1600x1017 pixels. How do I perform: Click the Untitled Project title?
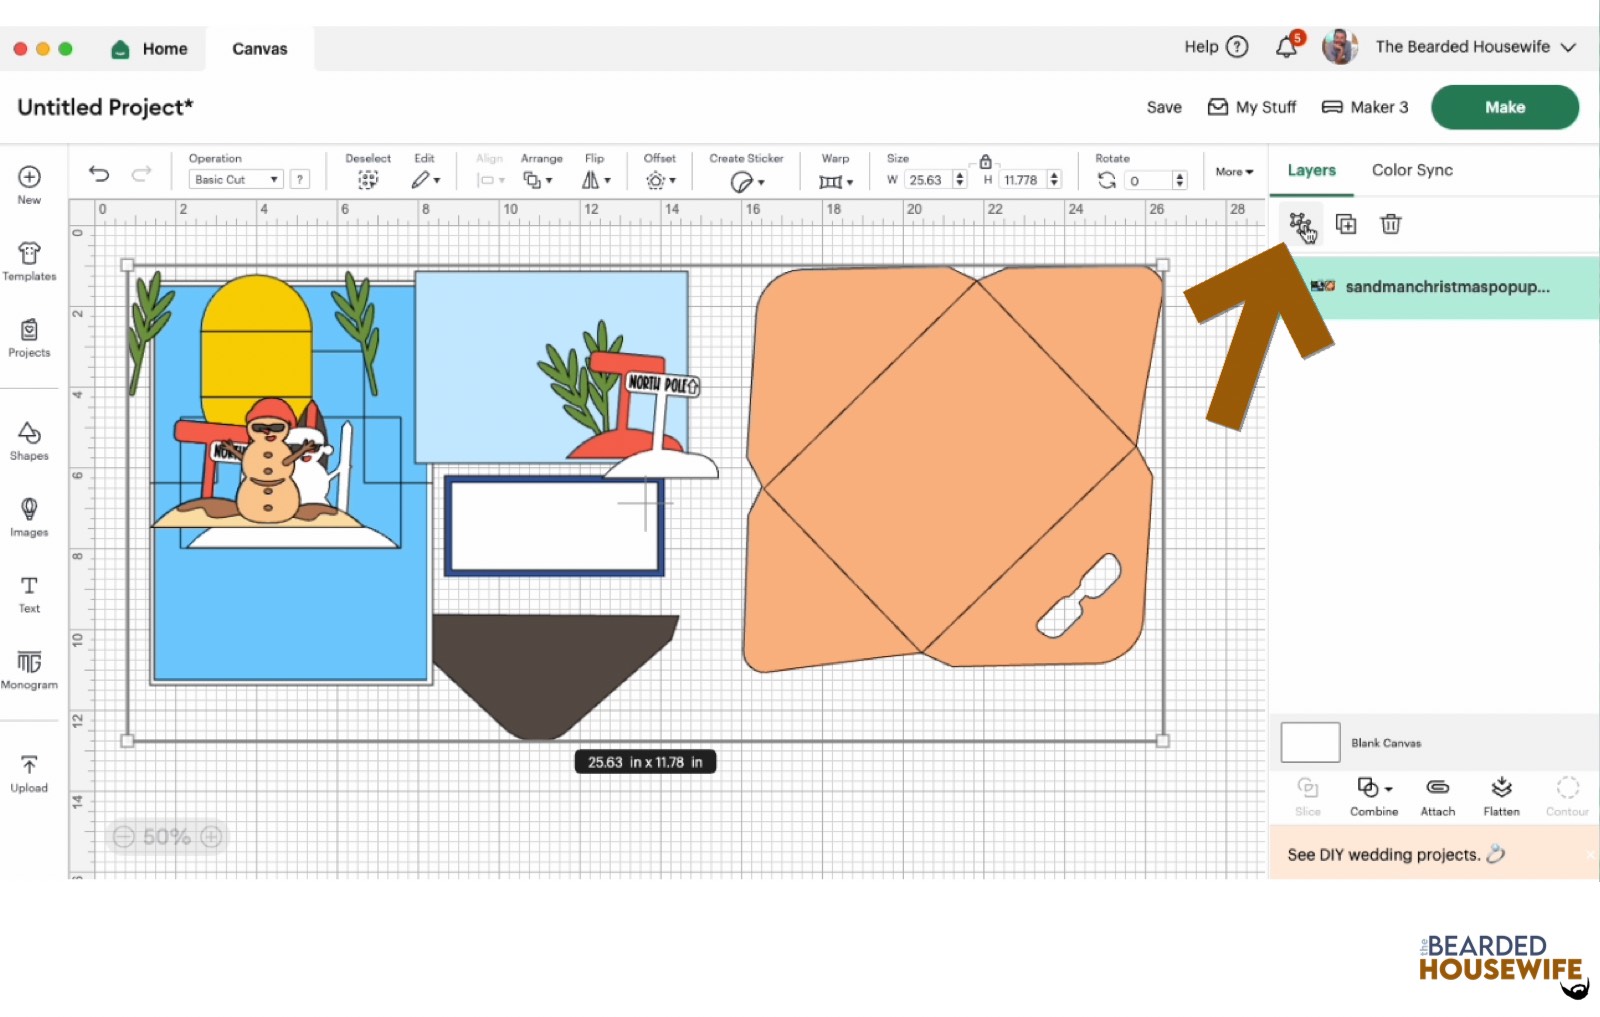(105, 107)
